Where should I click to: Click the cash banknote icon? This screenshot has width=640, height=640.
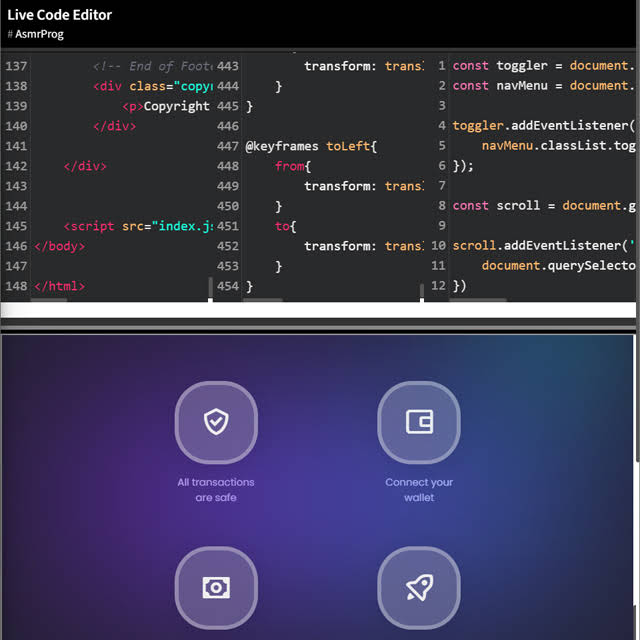point(216,588)
